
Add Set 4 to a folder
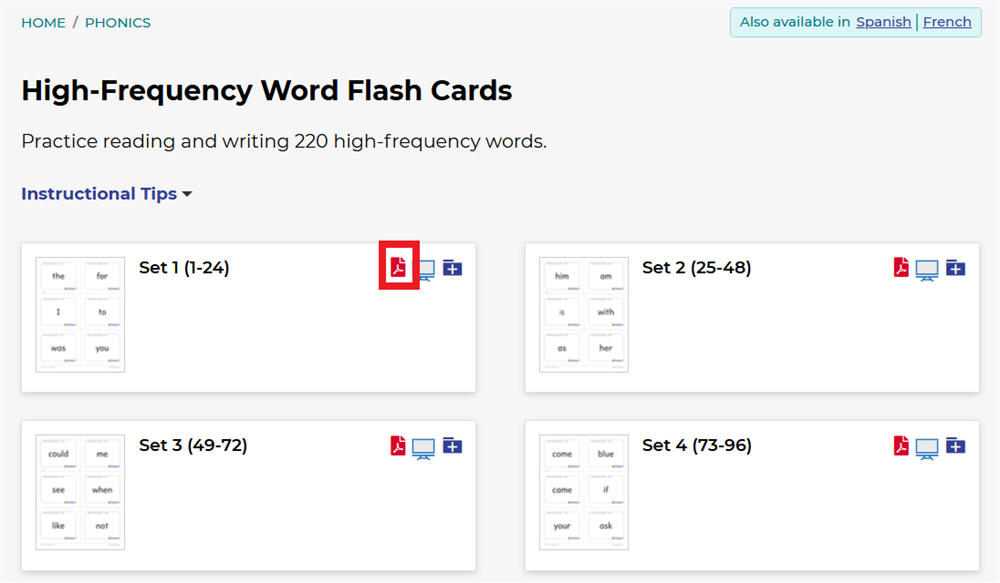tap(955, 446)
